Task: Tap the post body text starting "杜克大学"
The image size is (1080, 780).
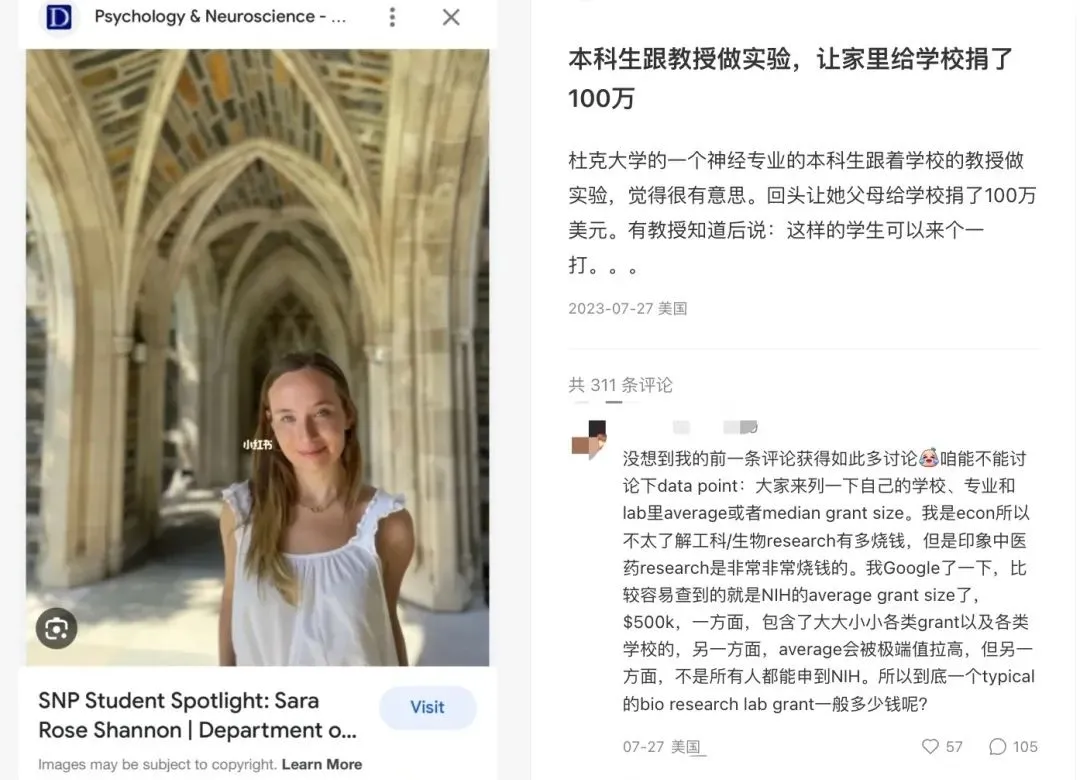Action: pyautogui.click(x=802, y=213)
